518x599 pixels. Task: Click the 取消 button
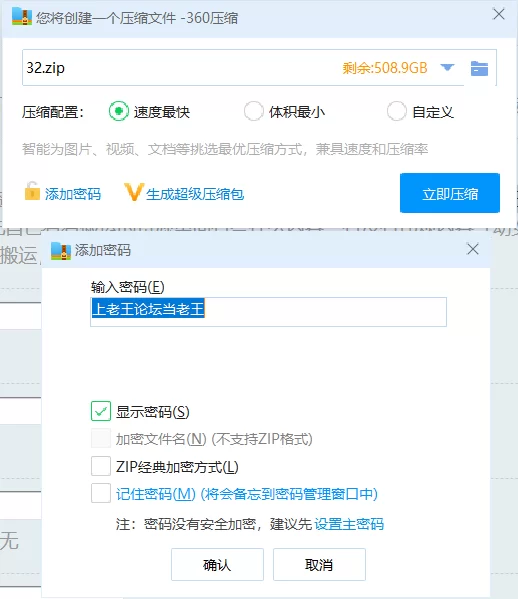(319, 565)
